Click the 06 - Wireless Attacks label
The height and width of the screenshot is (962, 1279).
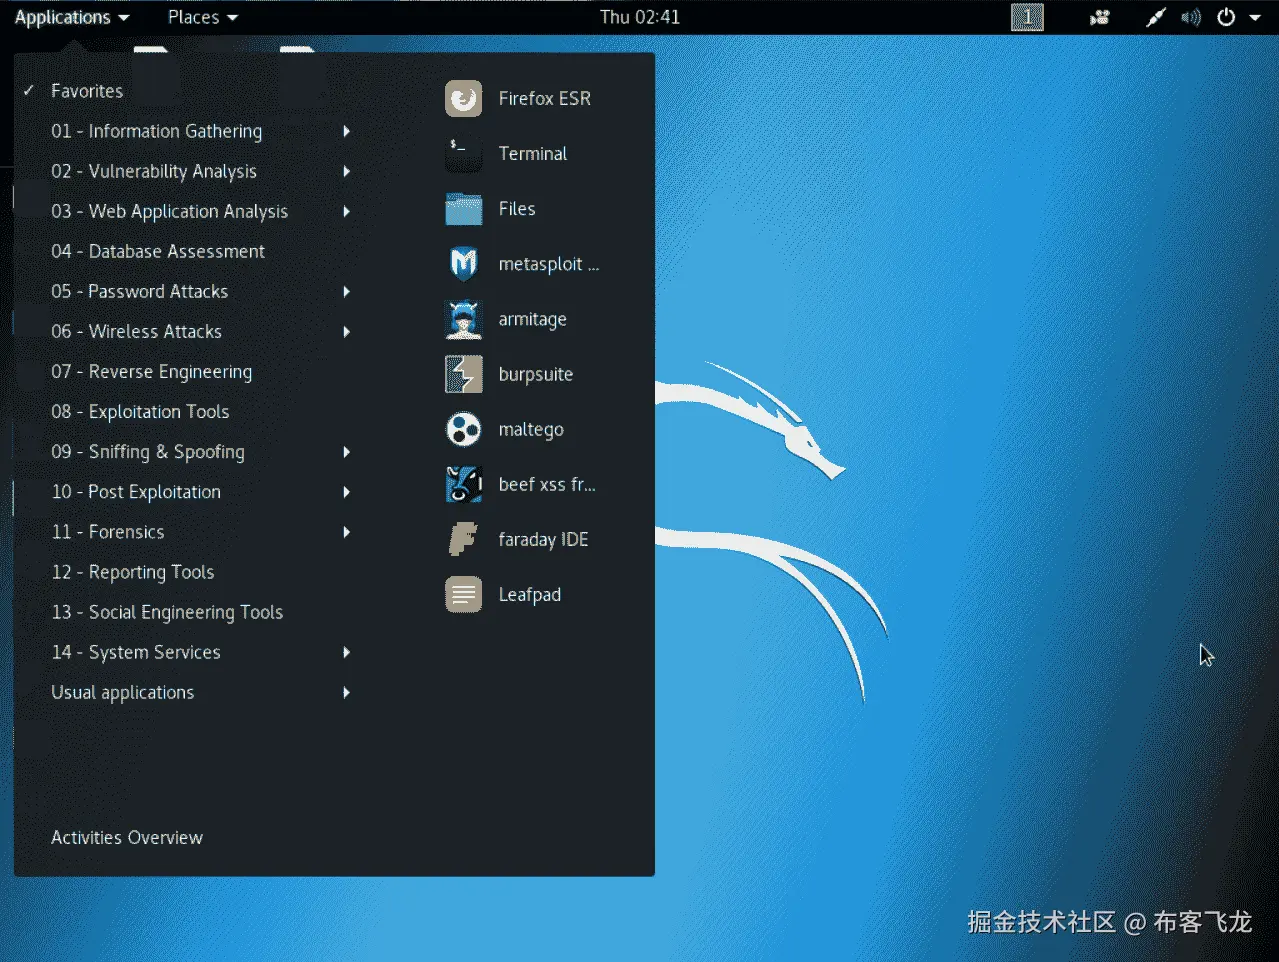(x=137, y=331)
